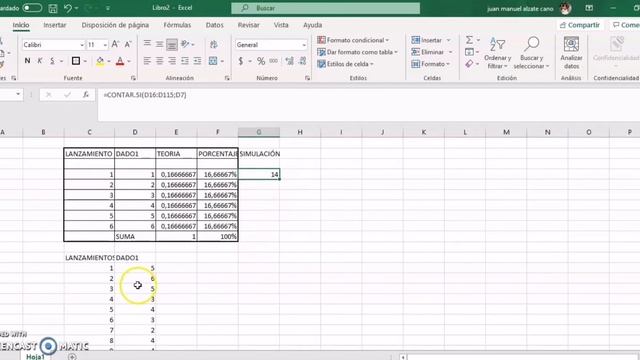Align text to middle icon
Image resolution: width=640 pixels, height=360 pixels.
160,44
